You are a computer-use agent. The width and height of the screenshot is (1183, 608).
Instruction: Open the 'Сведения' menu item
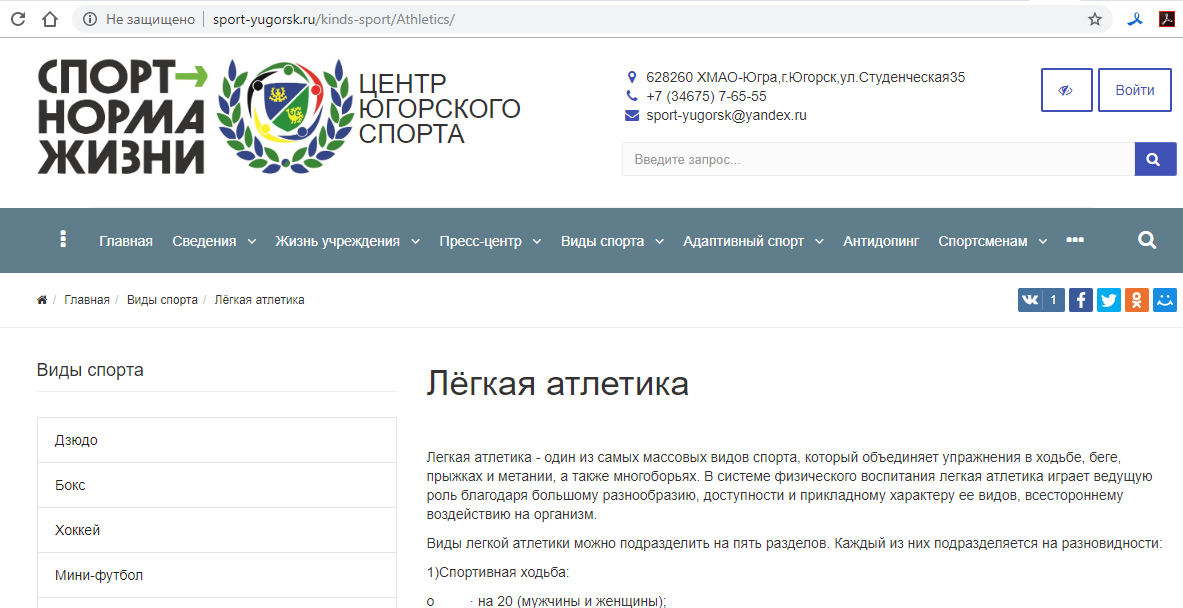click(x=204, y=241)
